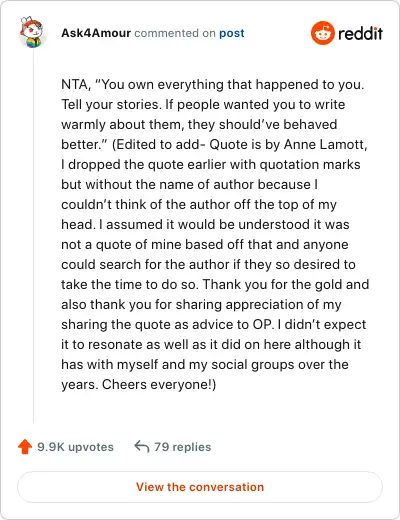
Task: Open the Ask4Amour username profile
Action: (x=96, y=33)
